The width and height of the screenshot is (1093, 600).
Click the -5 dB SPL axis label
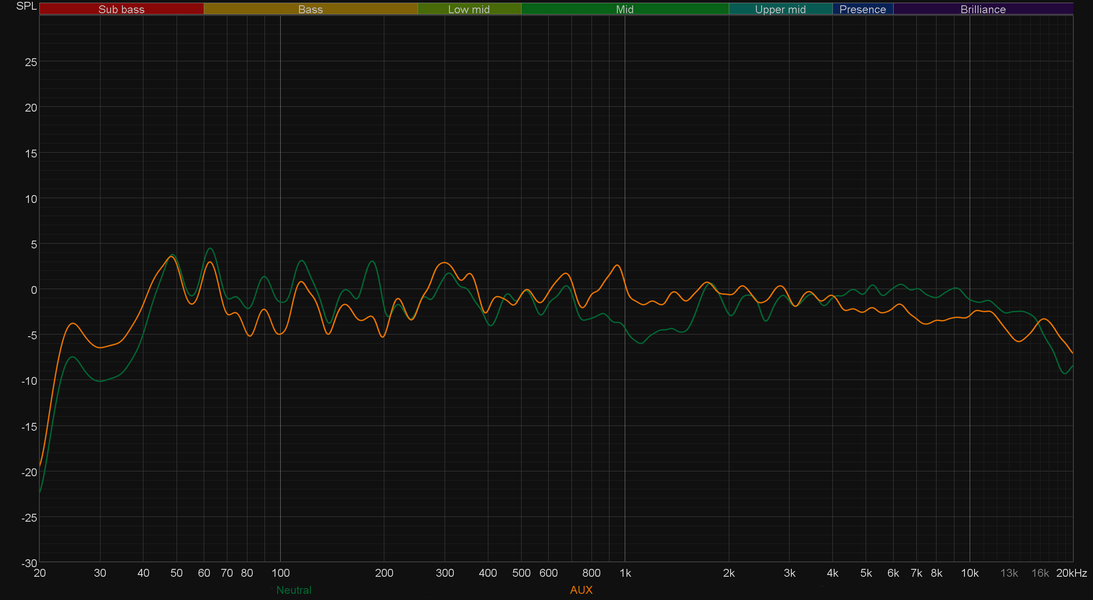[x=32, y=335]
